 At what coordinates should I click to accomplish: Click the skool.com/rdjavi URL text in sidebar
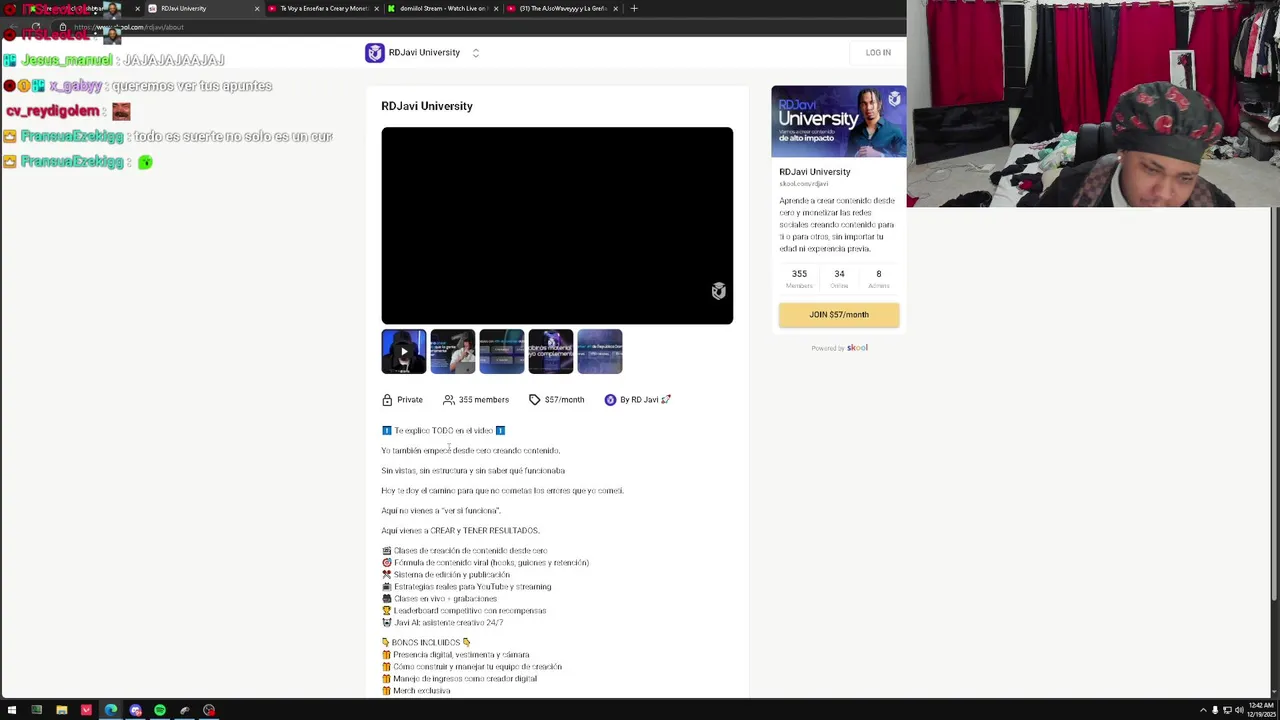[x=804, y=184]
